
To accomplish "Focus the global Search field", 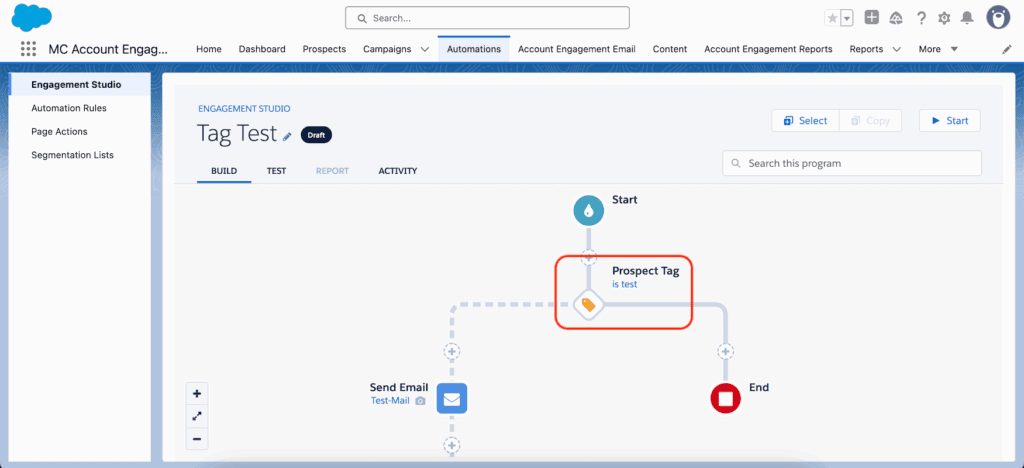I will pyautogui.click(x=487, y=18).
